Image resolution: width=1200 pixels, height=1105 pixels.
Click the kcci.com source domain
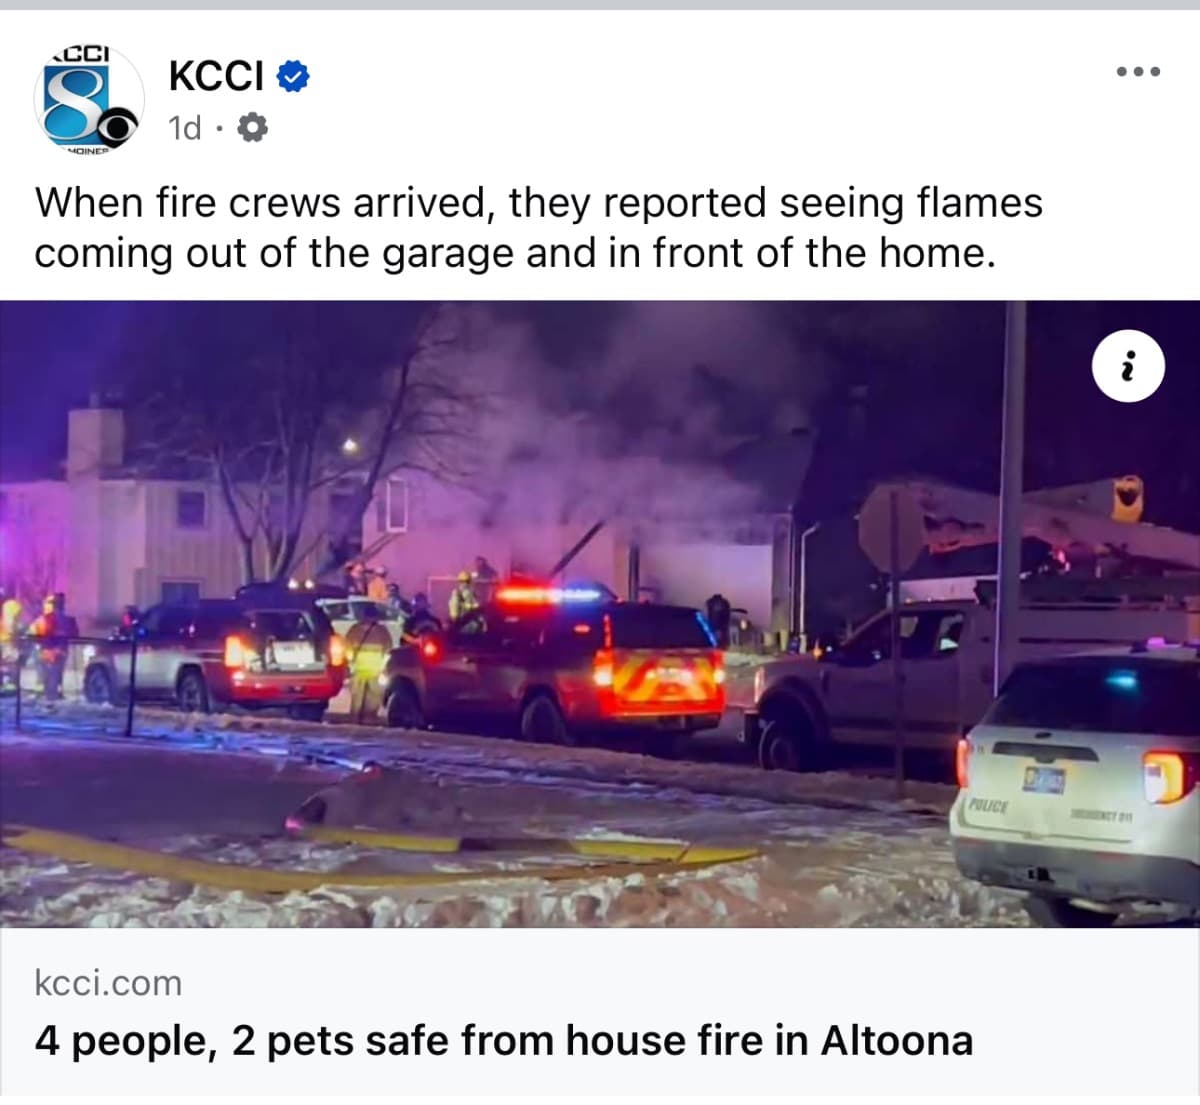click(x=108, y=983)
